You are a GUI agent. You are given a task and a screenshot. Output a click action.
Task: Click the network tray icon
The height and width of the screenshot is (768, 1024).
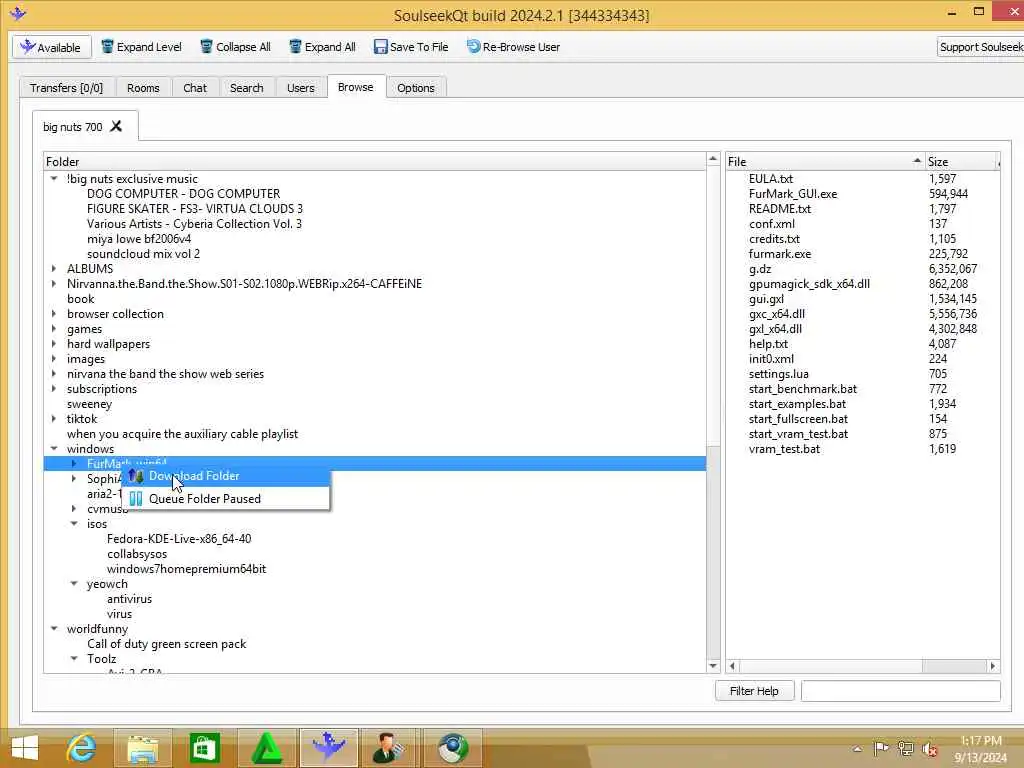pos(905,748)
